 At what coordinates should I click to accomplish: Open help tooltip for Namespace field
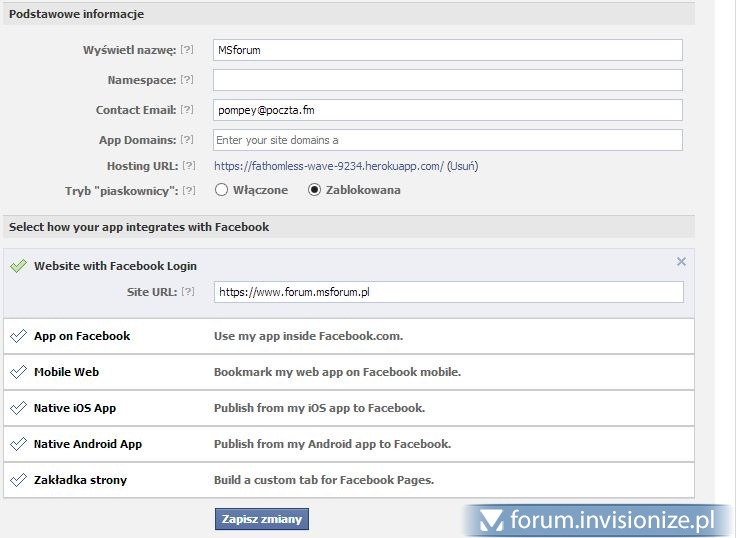point(187,80)
